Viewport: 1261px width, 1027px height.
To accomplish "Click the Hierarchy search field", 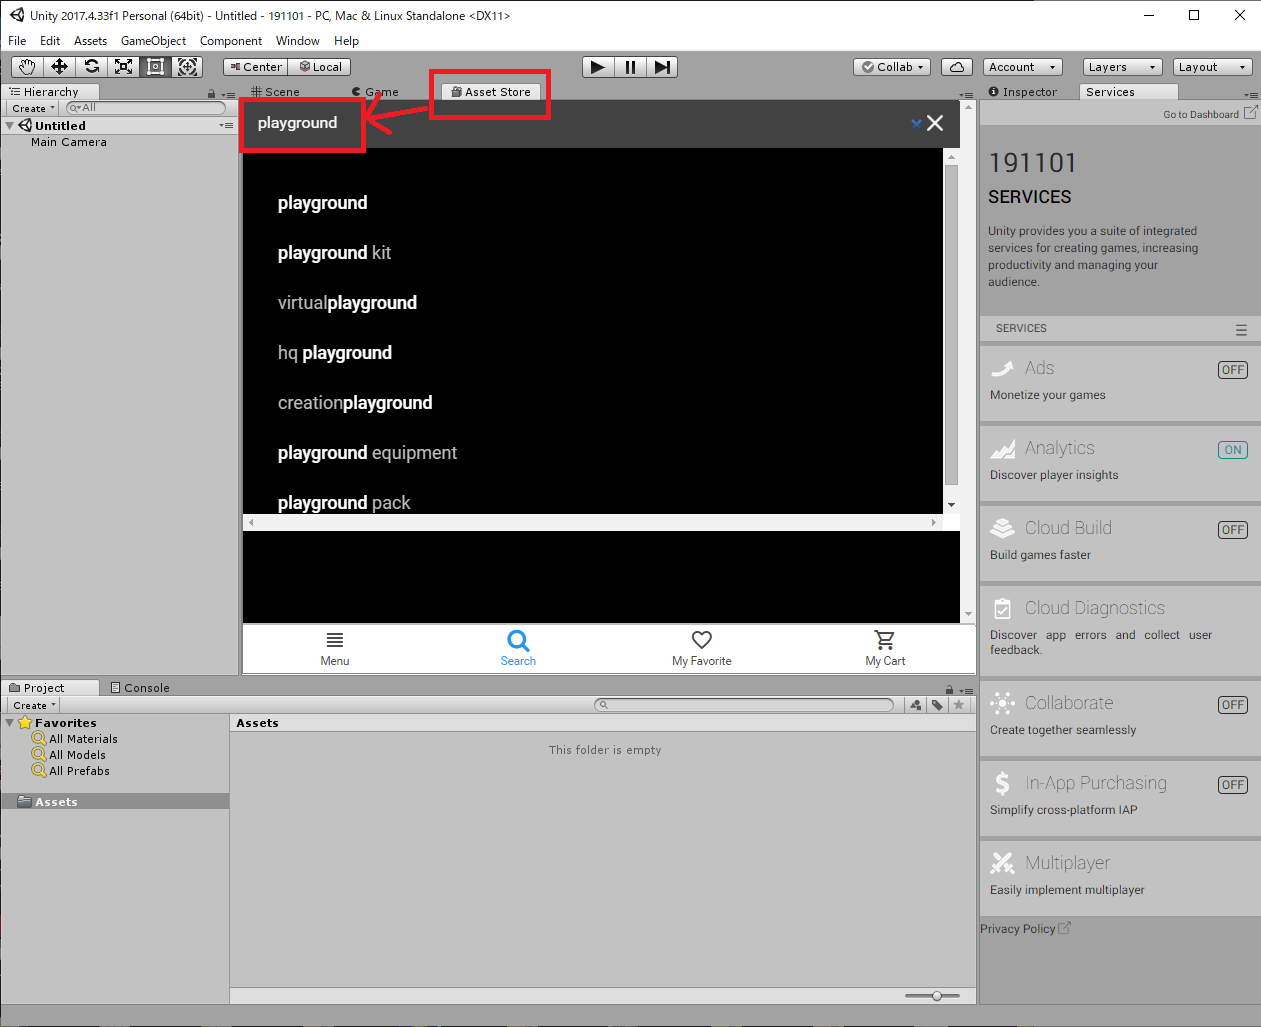I will (x=146, y=108).
